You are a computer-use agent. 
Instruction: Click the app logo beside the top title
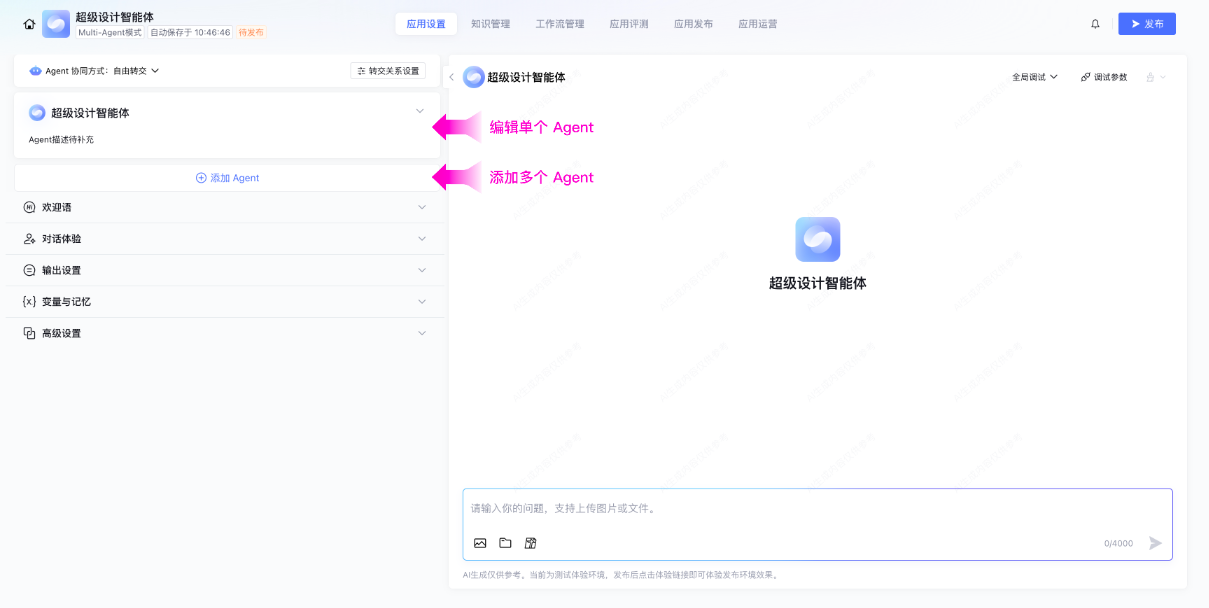point(56,24)
